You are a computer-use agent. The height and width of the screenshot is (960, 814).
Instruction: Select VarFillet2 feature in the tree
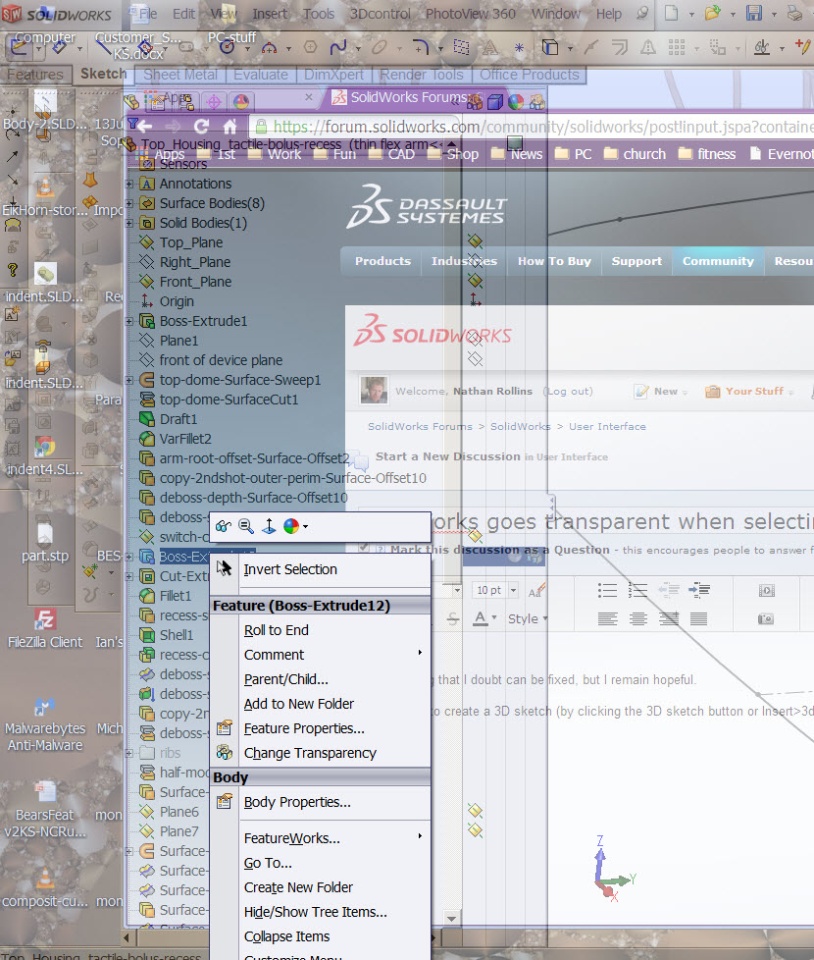click(x=185, y=439)
